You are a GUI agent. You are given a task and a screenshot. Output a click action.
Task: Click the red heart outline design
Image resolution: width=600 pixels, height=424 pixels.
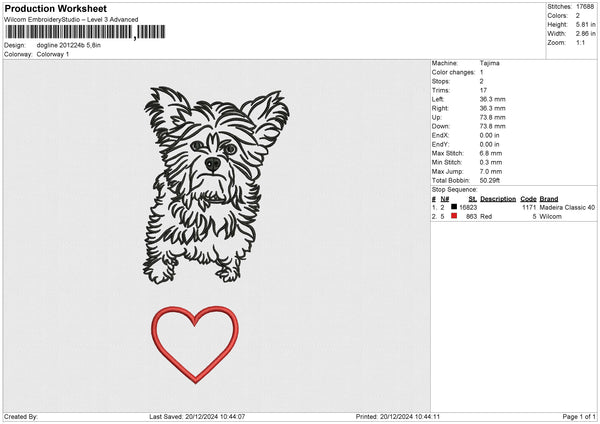pyautogui.click(x=195, y=344)
